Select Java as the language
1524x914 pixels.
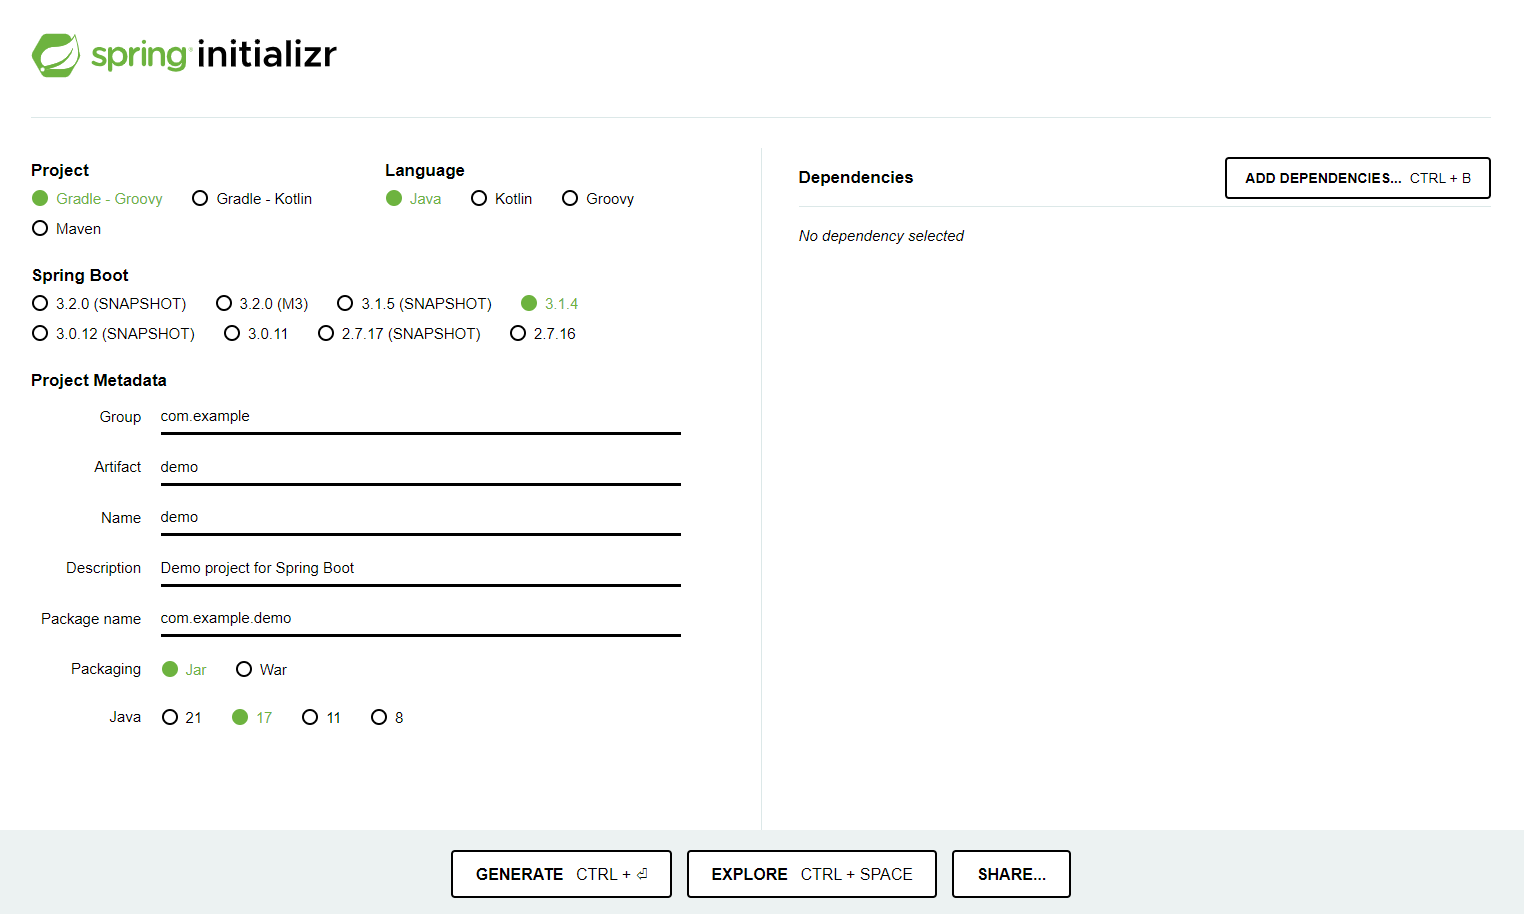pyautogui.click(x=413, y=199)
